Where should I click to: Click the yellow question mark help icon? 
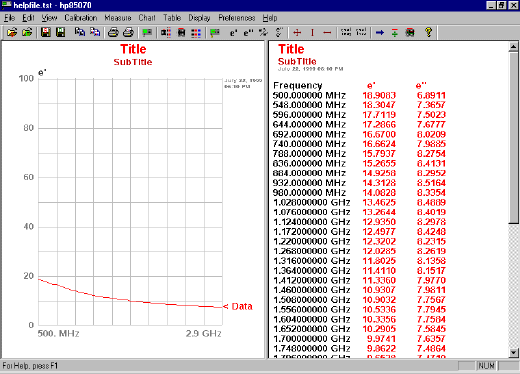(x=429, y=32)
